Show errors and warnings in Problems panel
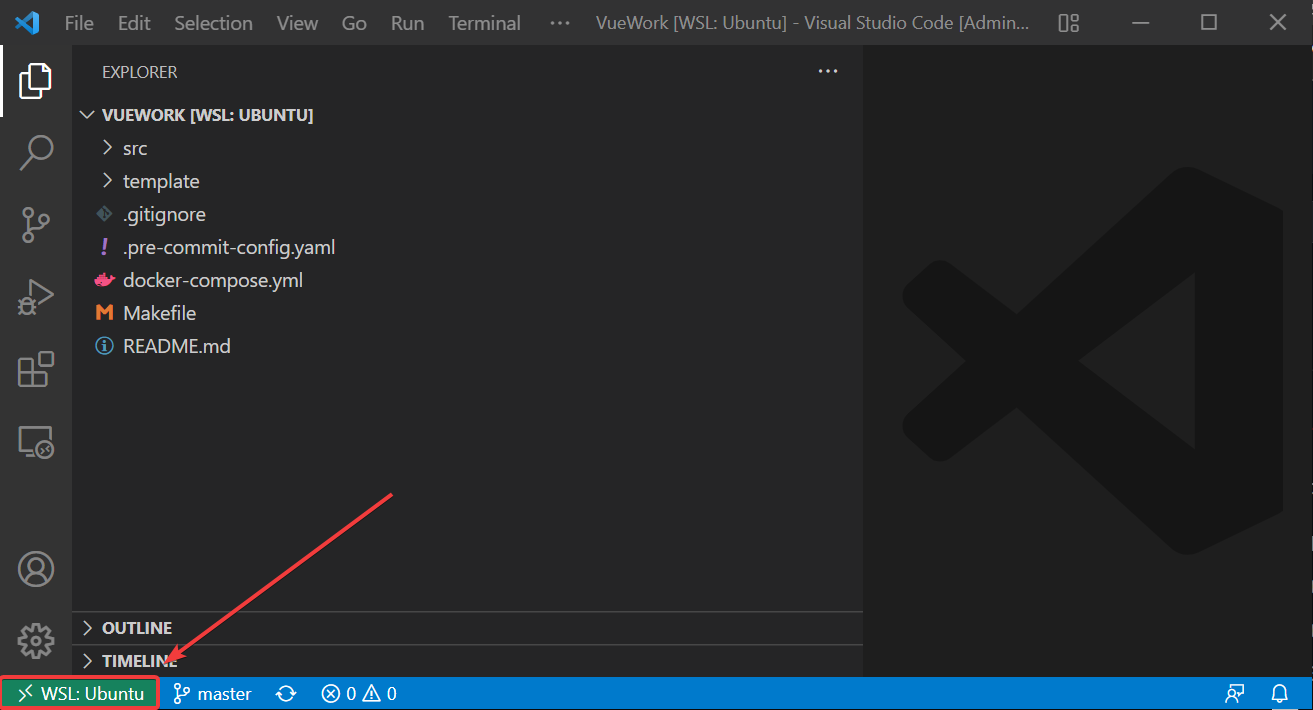The image size is (1313, 710). (360, 693)
